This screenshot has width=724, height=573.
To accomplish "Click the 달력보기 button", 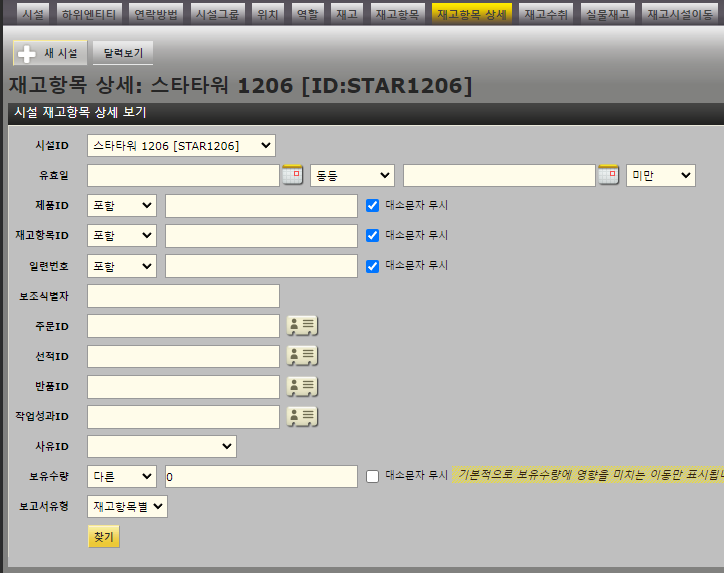I will tap(123, 53).
